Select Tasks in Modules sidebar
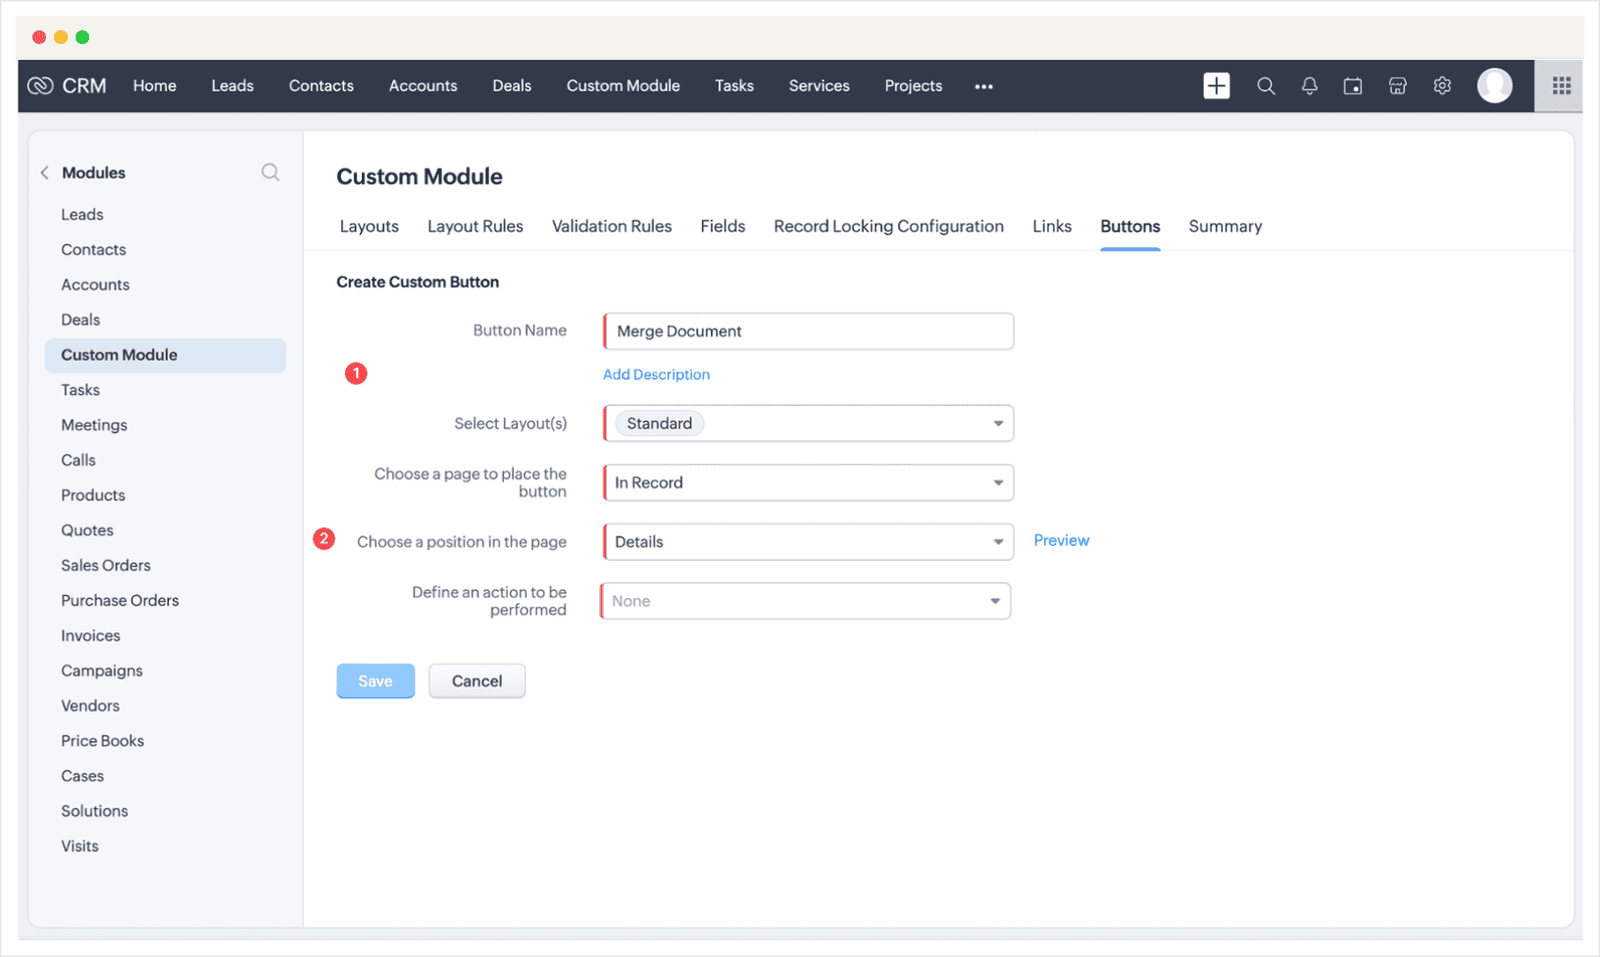 80,390
